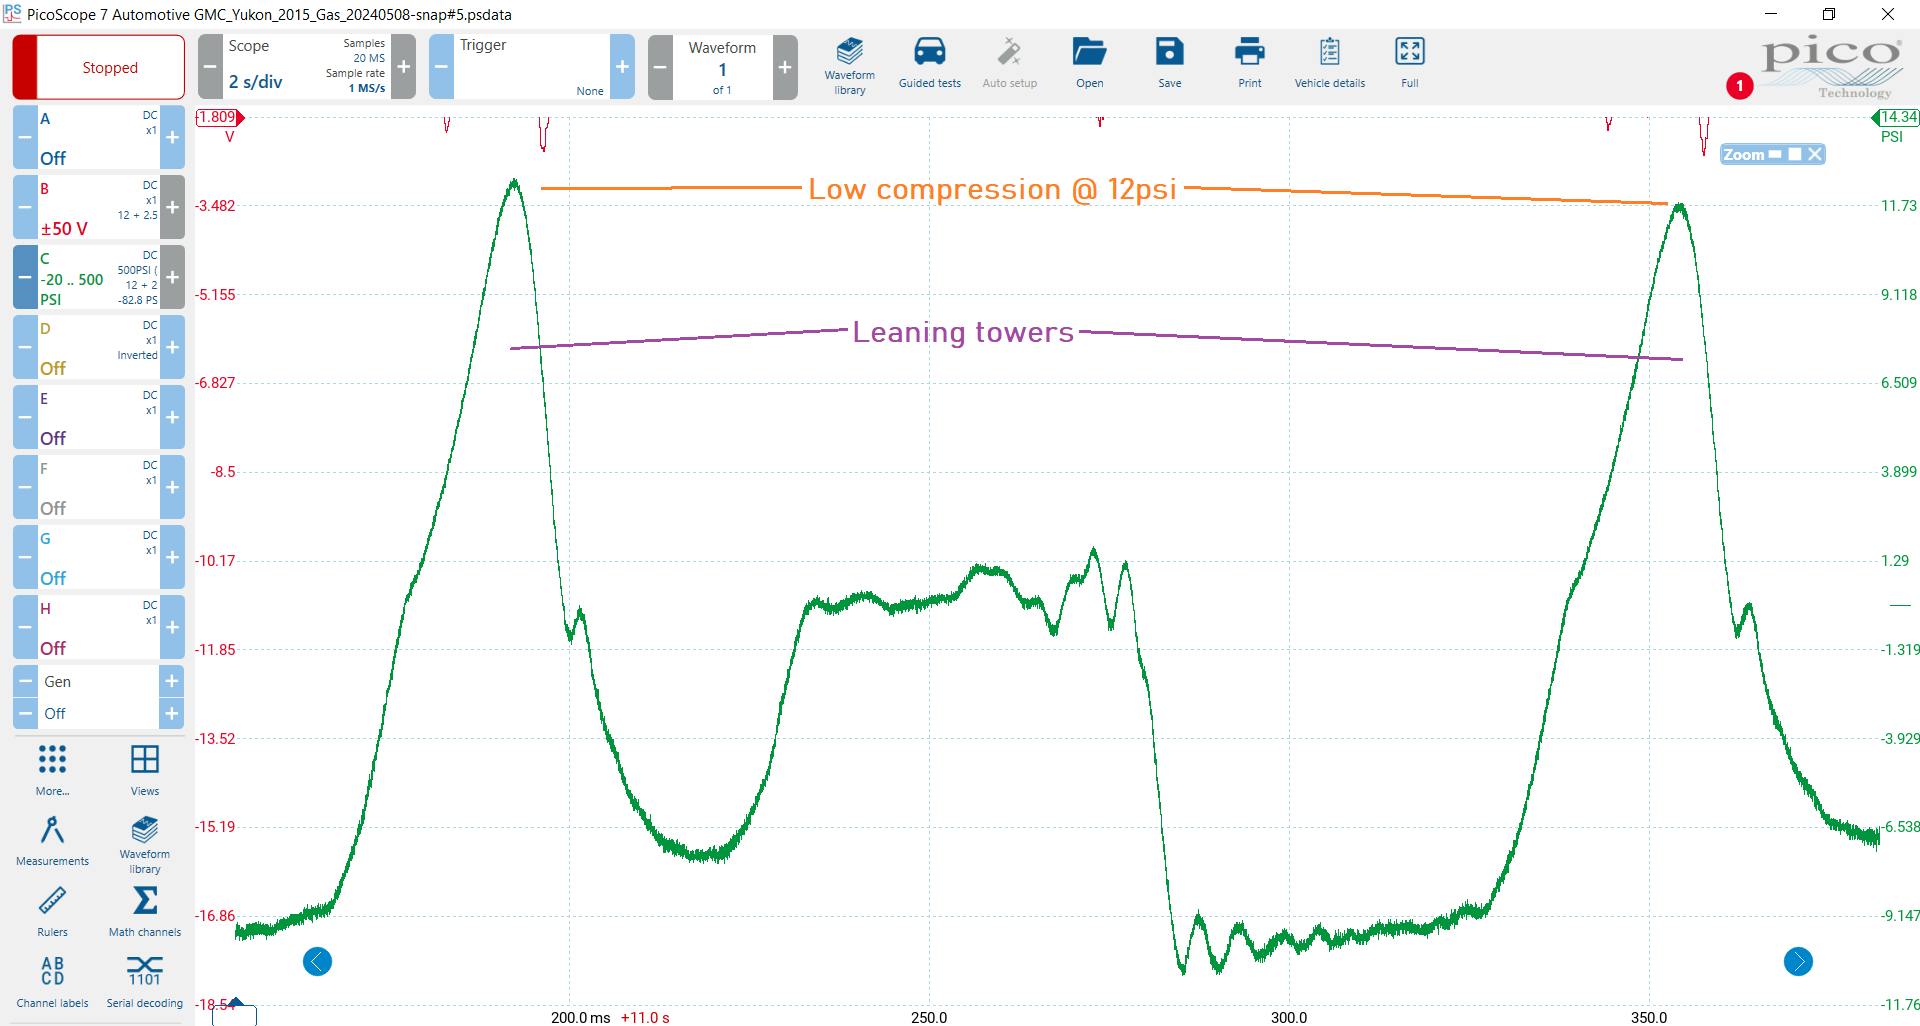Viewport: 1920px width, 1026px height.
Task: Open the Rulers tool
Action: (52, 911)
